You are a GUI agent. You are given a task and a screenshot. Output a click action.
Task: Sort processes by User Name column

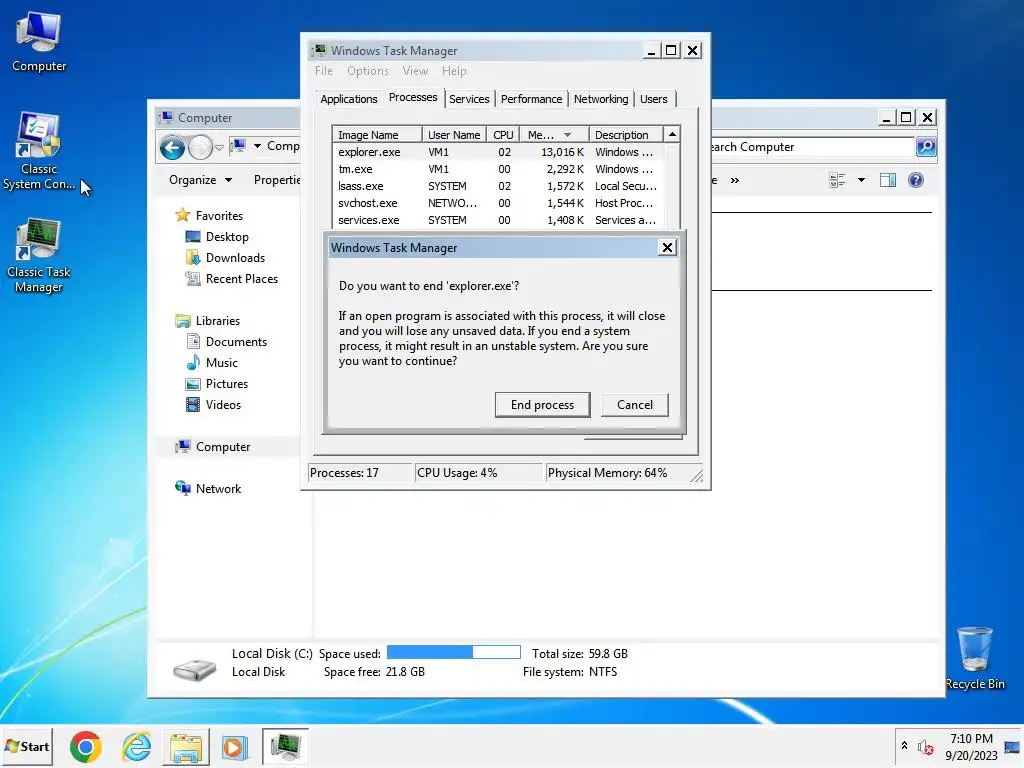[x=454, y=135]
